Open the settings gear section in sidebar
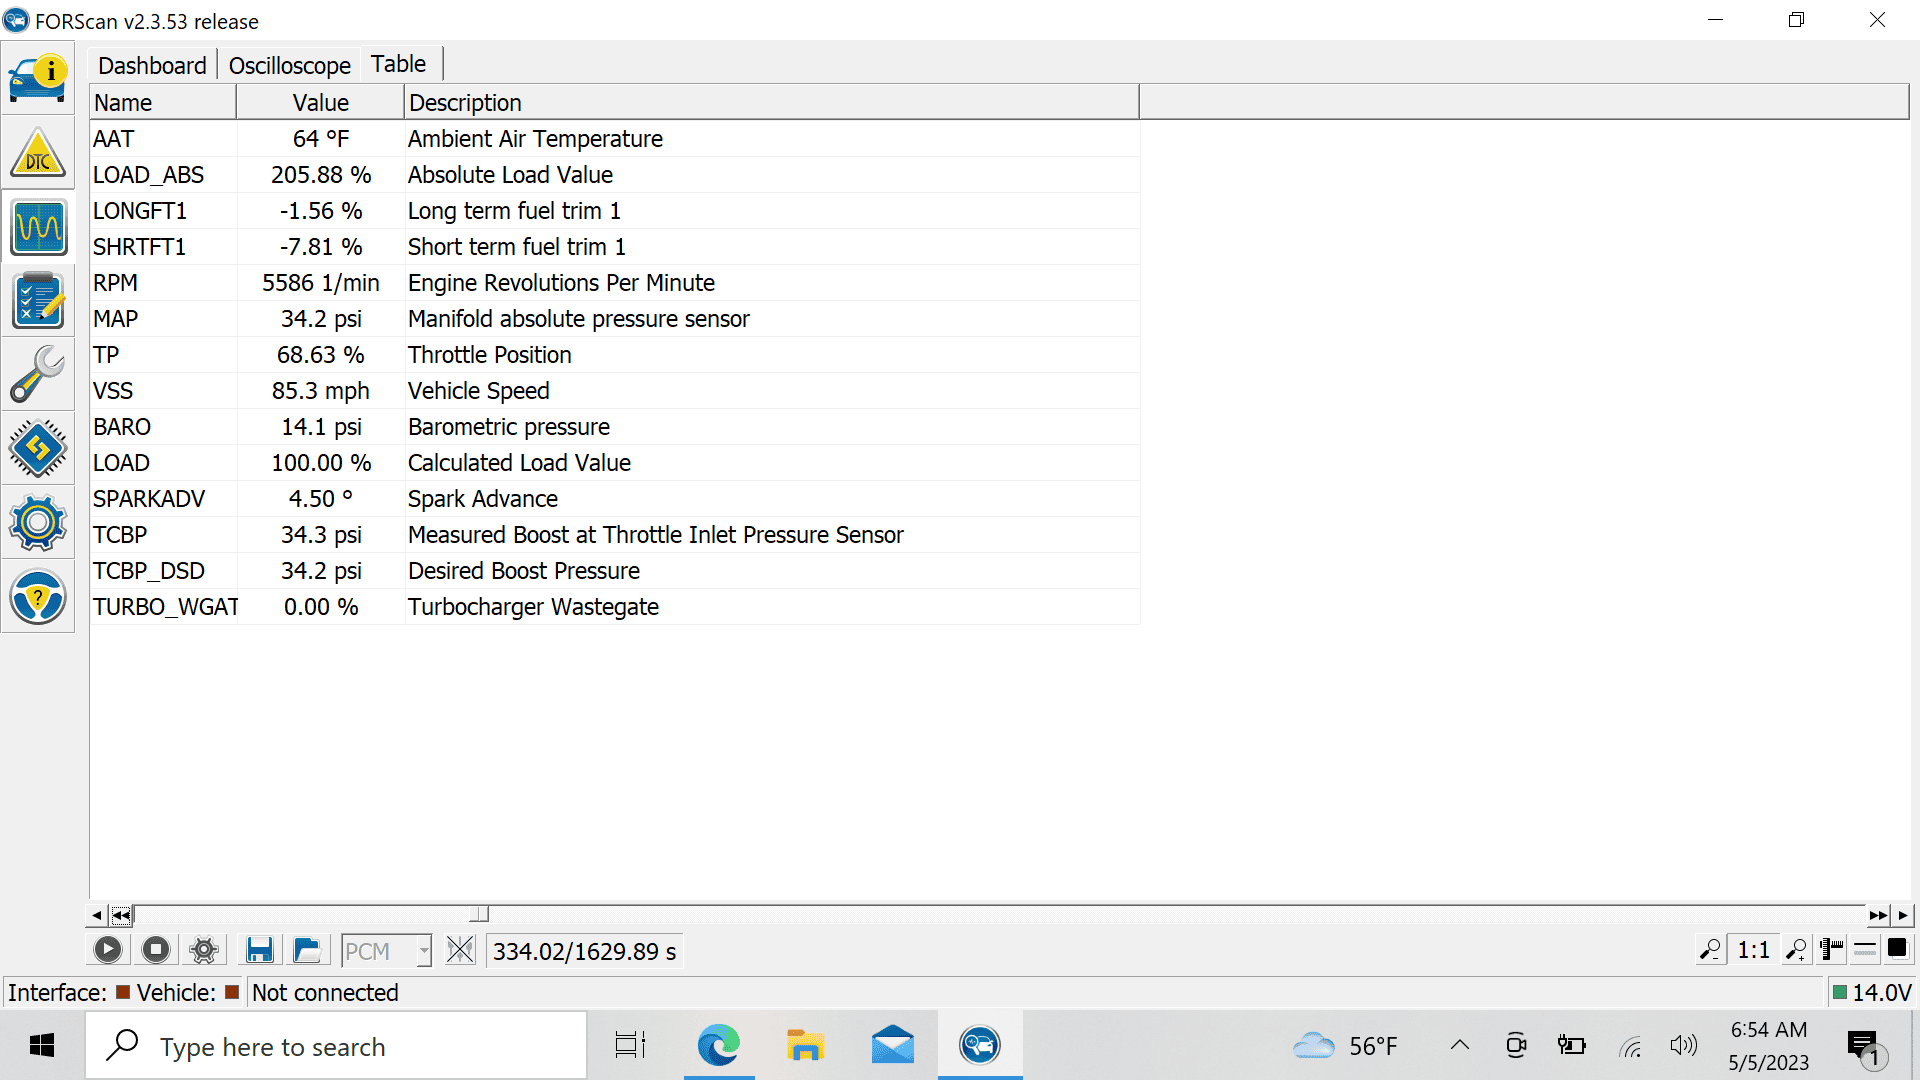The width and height of the screenshot is (1920, 1080). pyautogui.click(x=38, y=523)
